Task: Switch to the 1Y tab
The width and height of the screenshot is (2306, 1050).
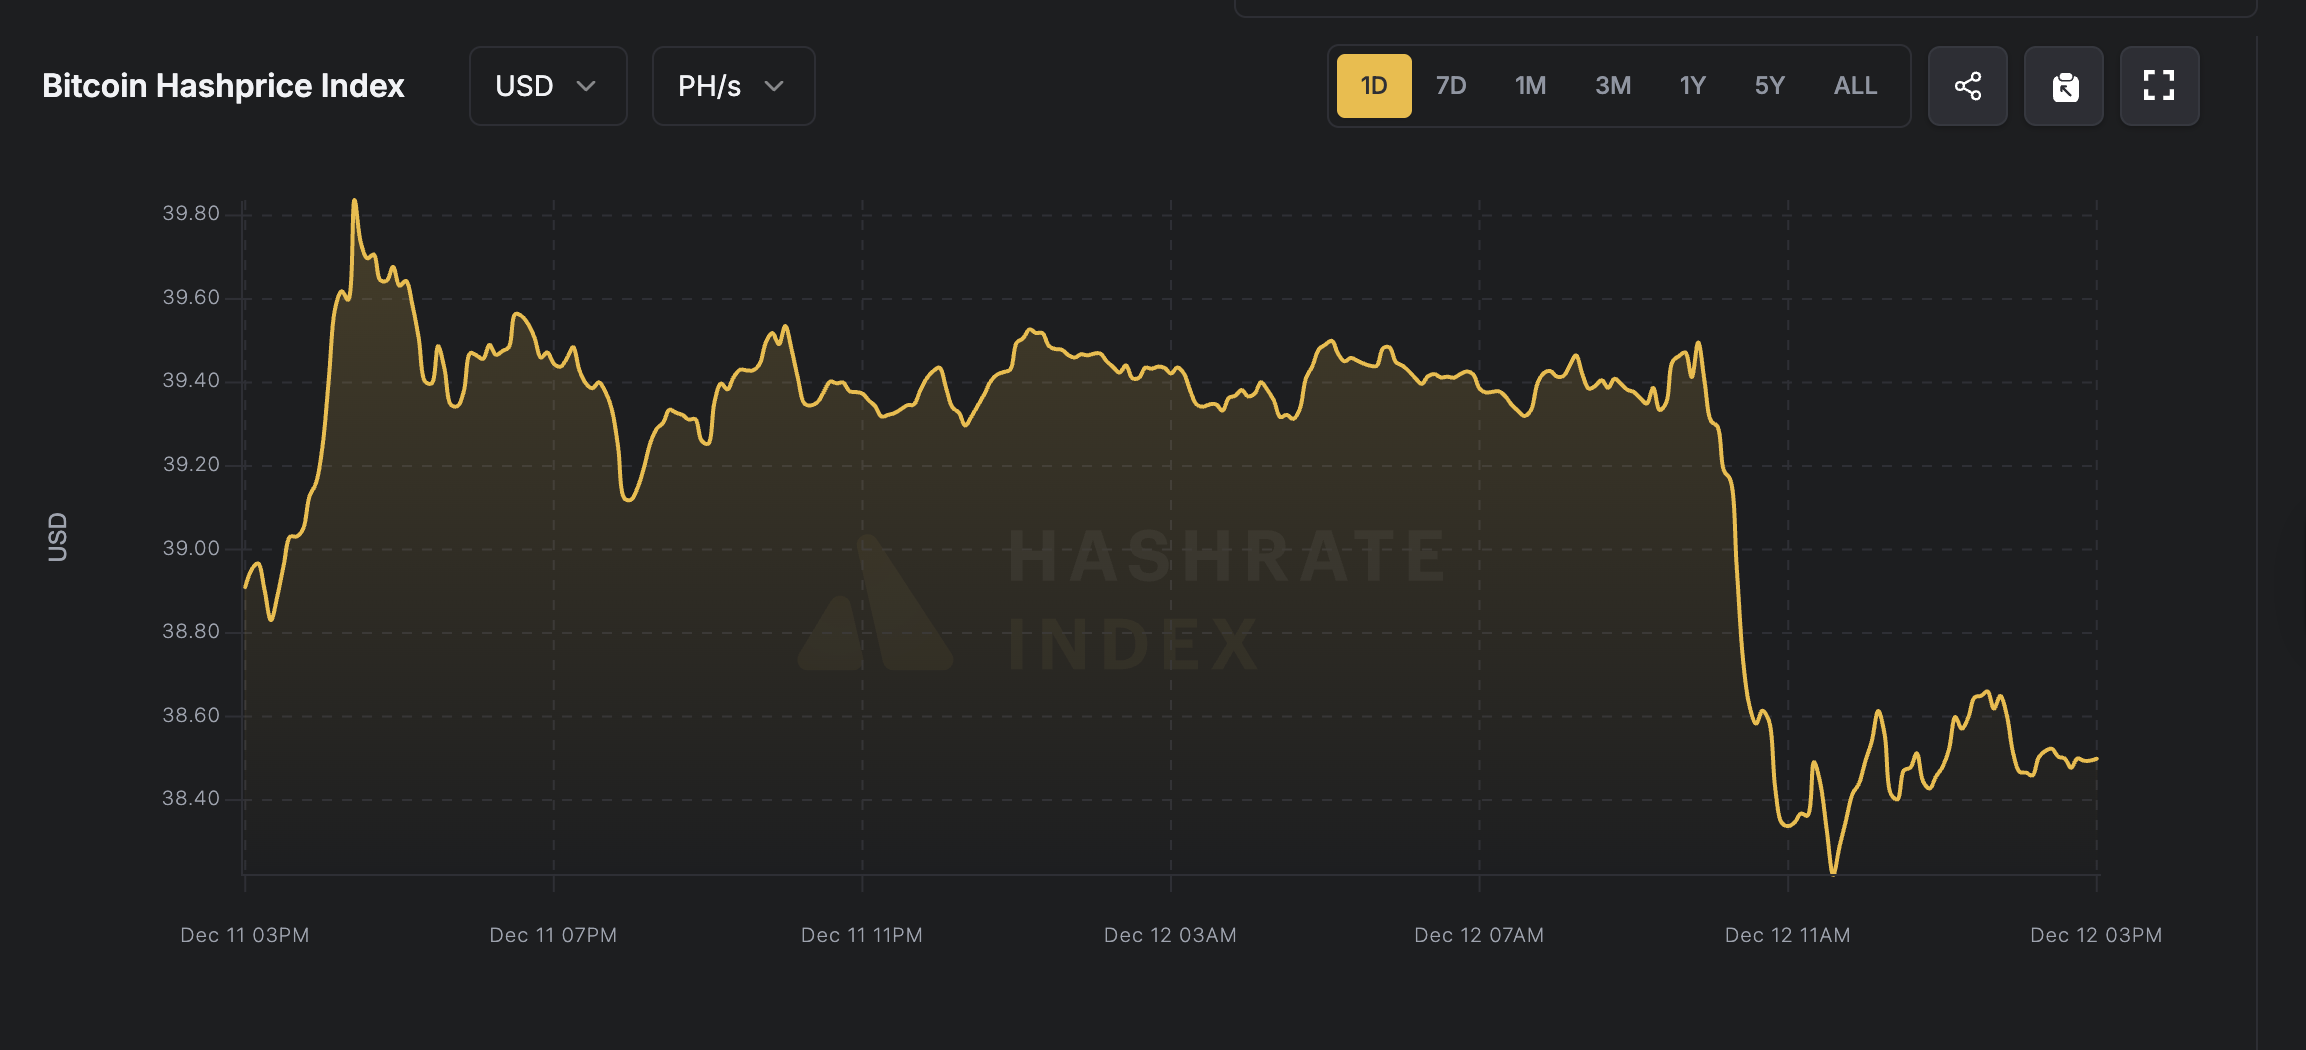Action: tap(1693, 86)
